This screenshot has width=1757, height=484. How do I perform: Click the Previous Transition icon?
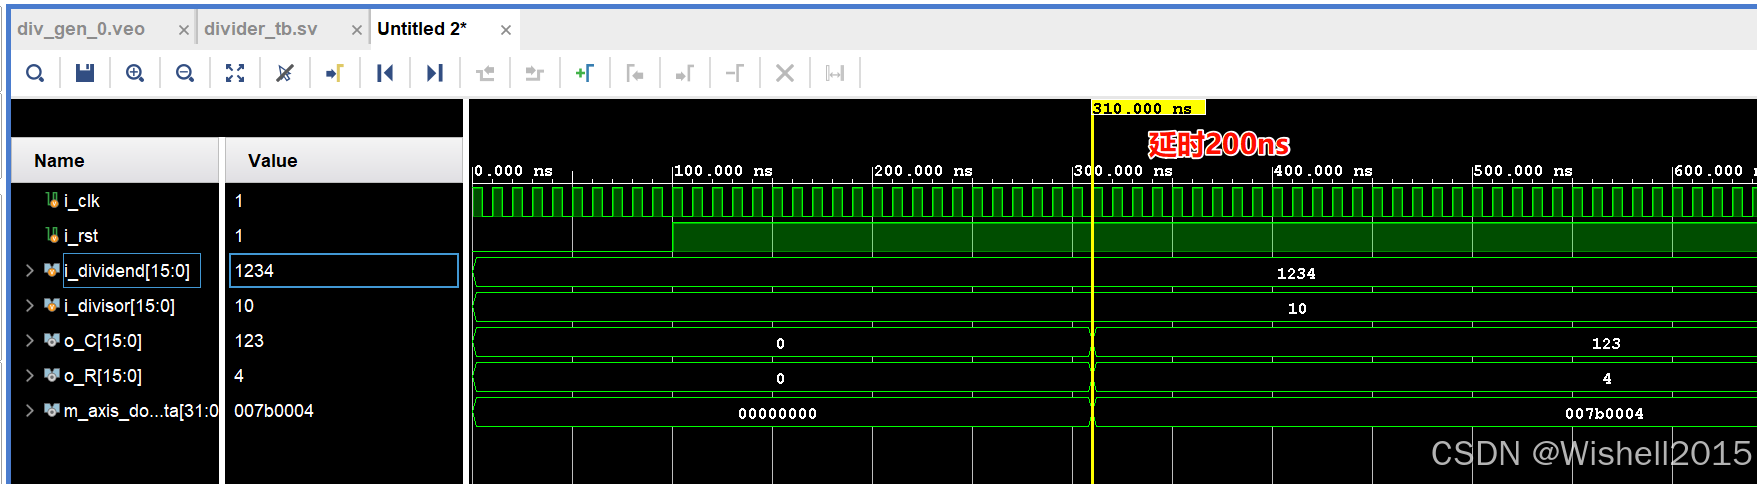(x=485, y=73)
